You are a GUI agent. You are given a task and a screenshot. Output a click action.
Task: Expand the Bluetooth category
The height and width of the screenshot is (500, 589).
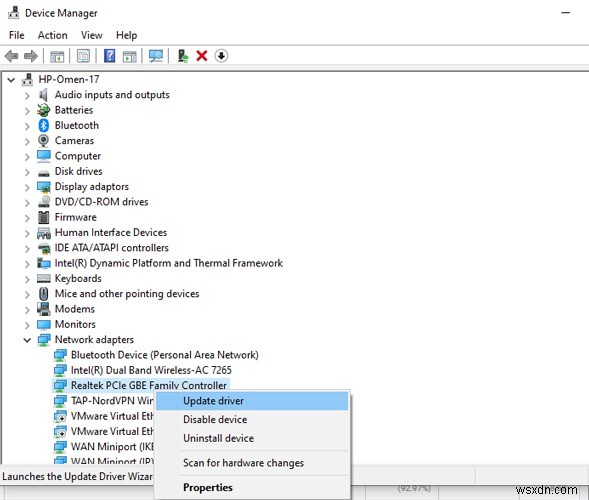click(x=27, y=126)
